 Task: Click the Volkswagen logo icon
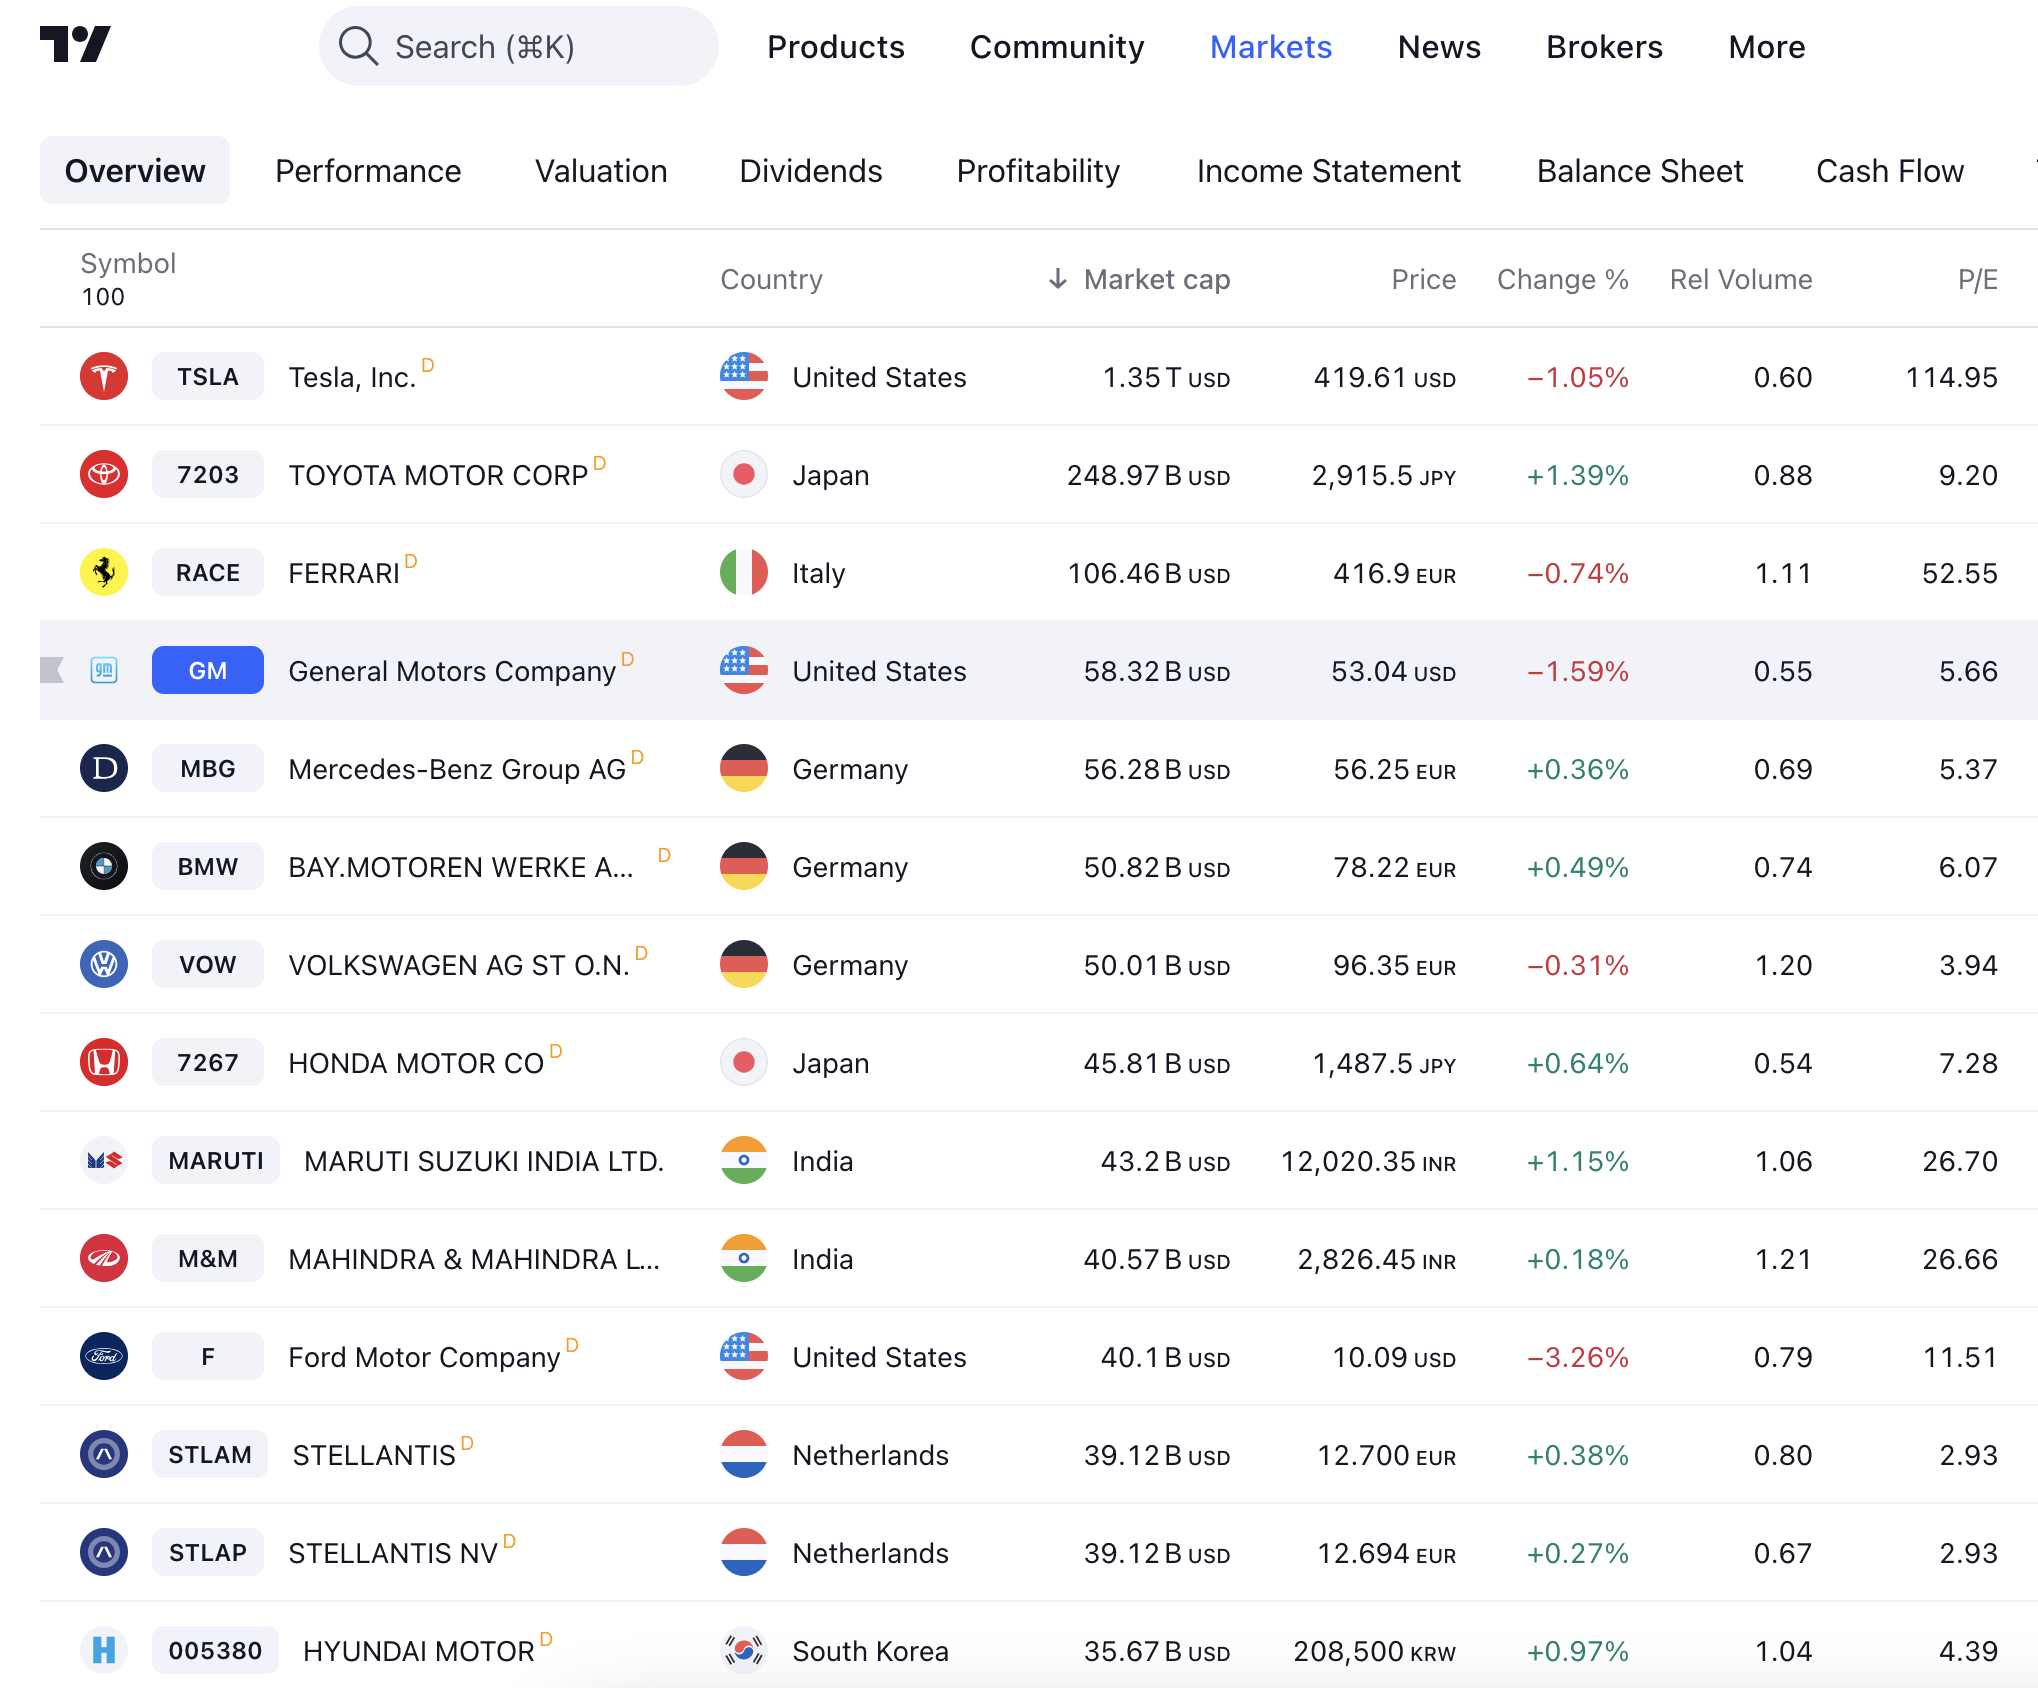104,965
